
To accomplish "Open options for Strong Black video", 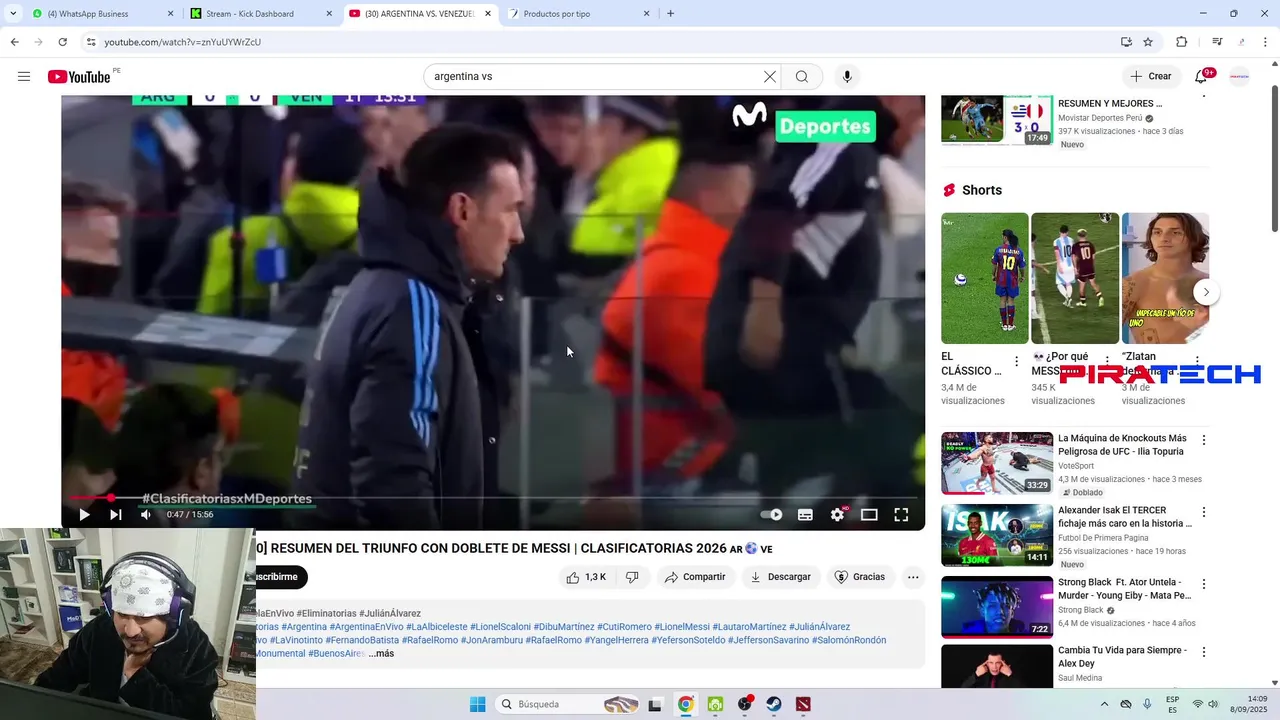I will (1204, 584).
